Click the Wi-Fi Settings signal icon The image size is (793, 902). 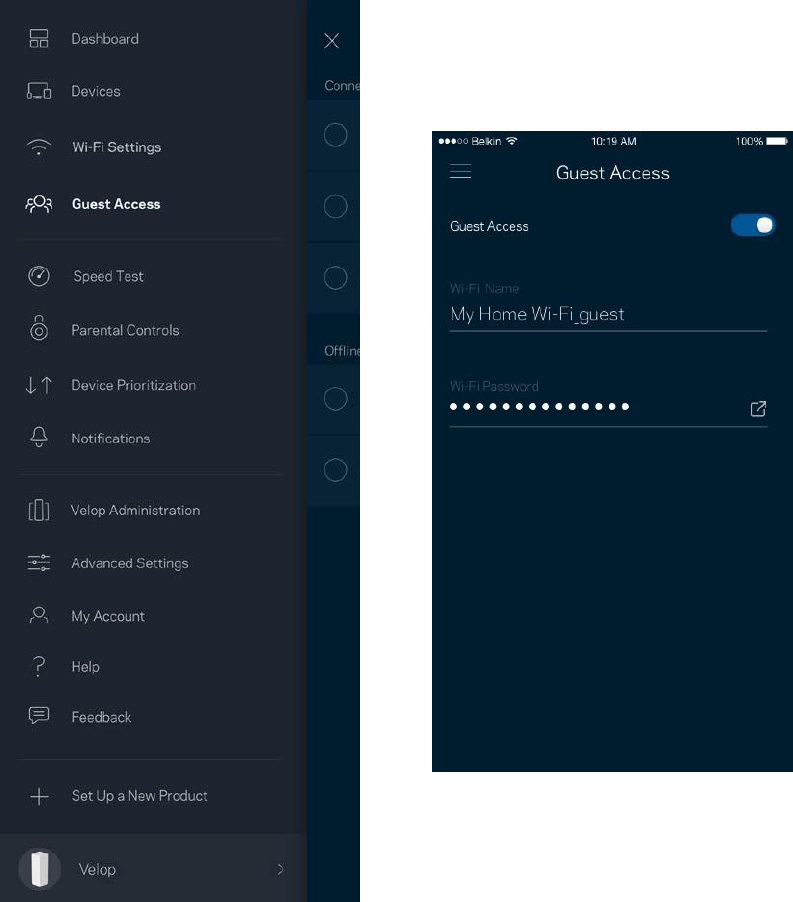pyautogui.click(x=39, y=147)
